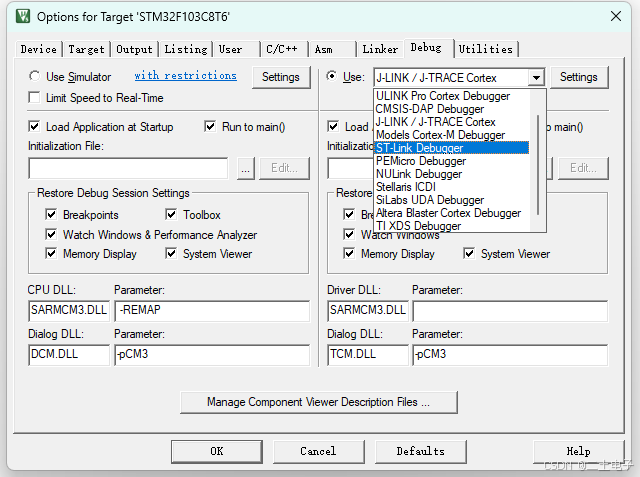
Task: Choose ULINK Pro Cortex Debugger from list
Action: pos(452,96)
